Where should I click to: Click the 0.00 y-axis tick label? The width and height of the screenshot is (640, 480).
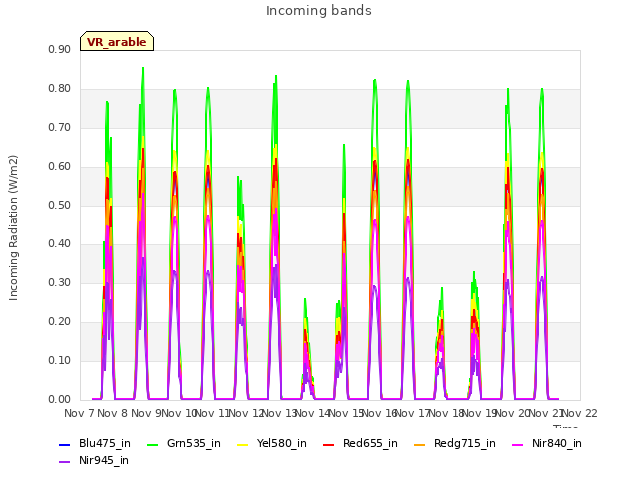click(60, 400)
